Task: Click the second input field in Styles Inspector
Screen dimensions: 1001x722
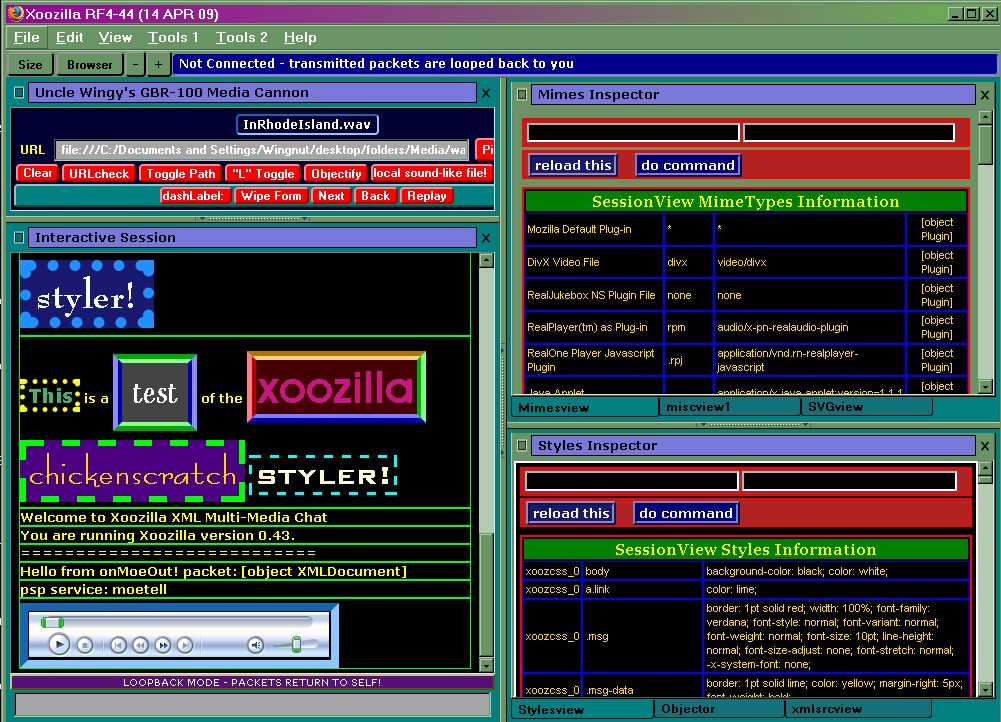Action: [849, 481]
